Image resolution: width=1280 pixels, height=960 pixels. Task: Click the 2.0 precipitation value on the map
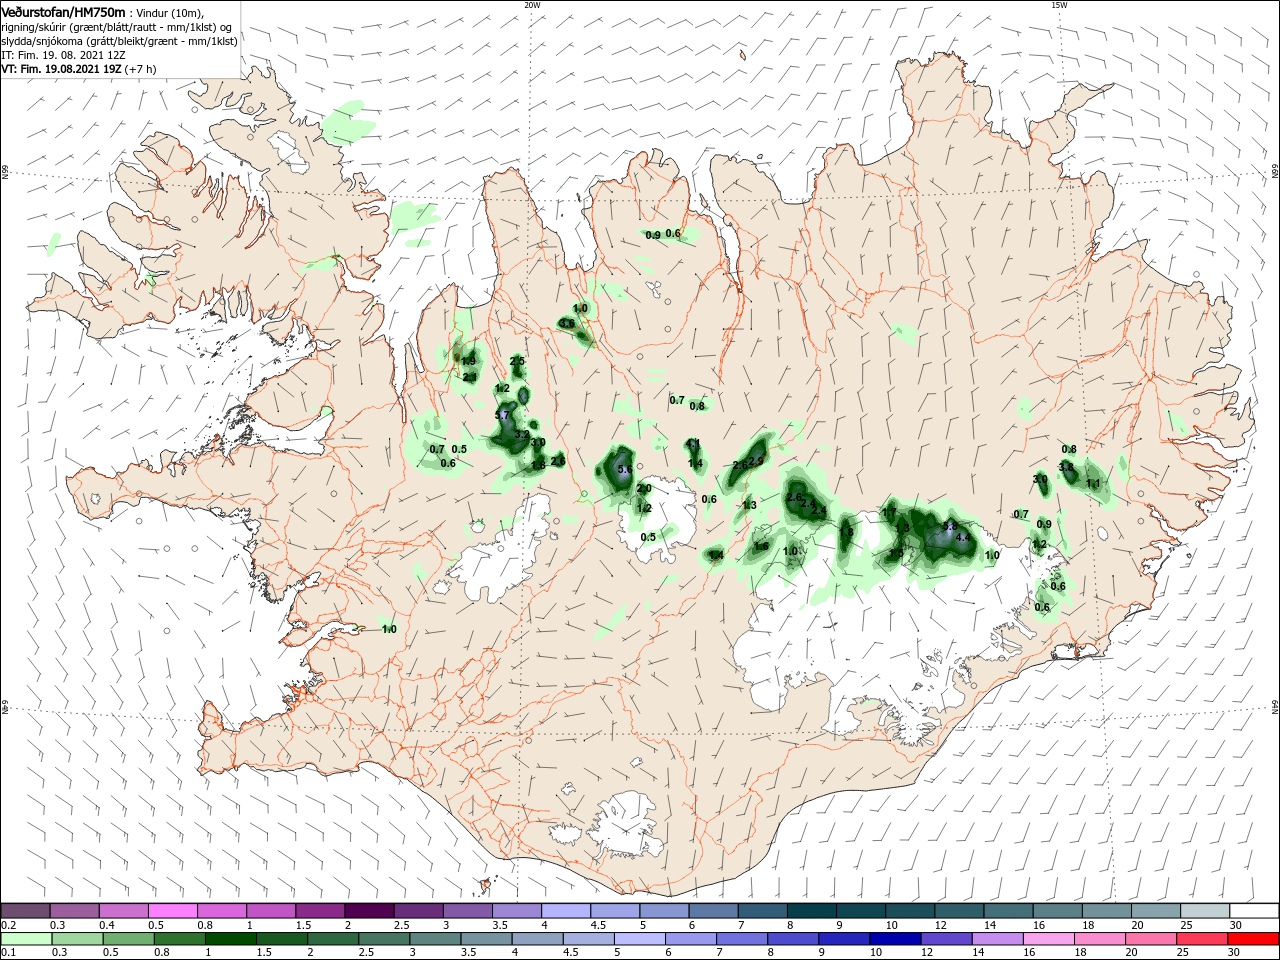point(644,488)
